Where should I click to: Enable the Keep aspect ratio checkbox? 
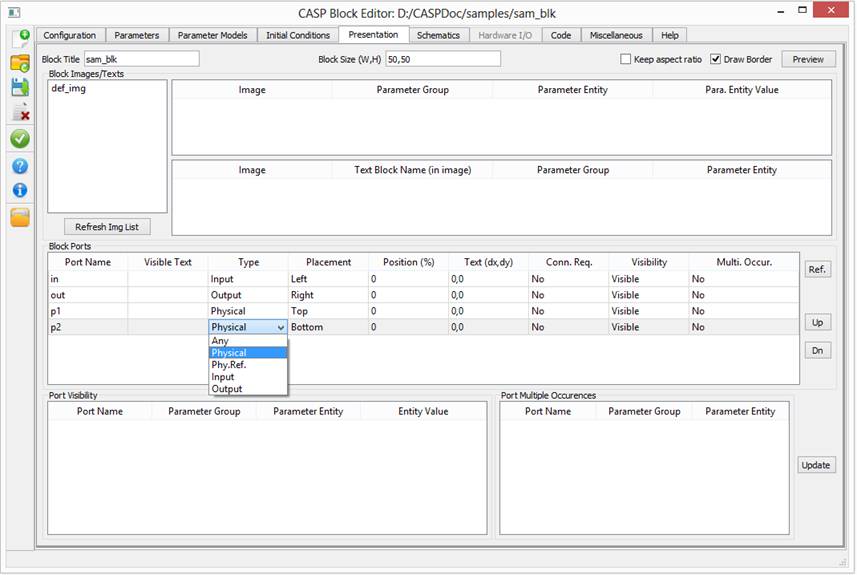tap(626, 59)
